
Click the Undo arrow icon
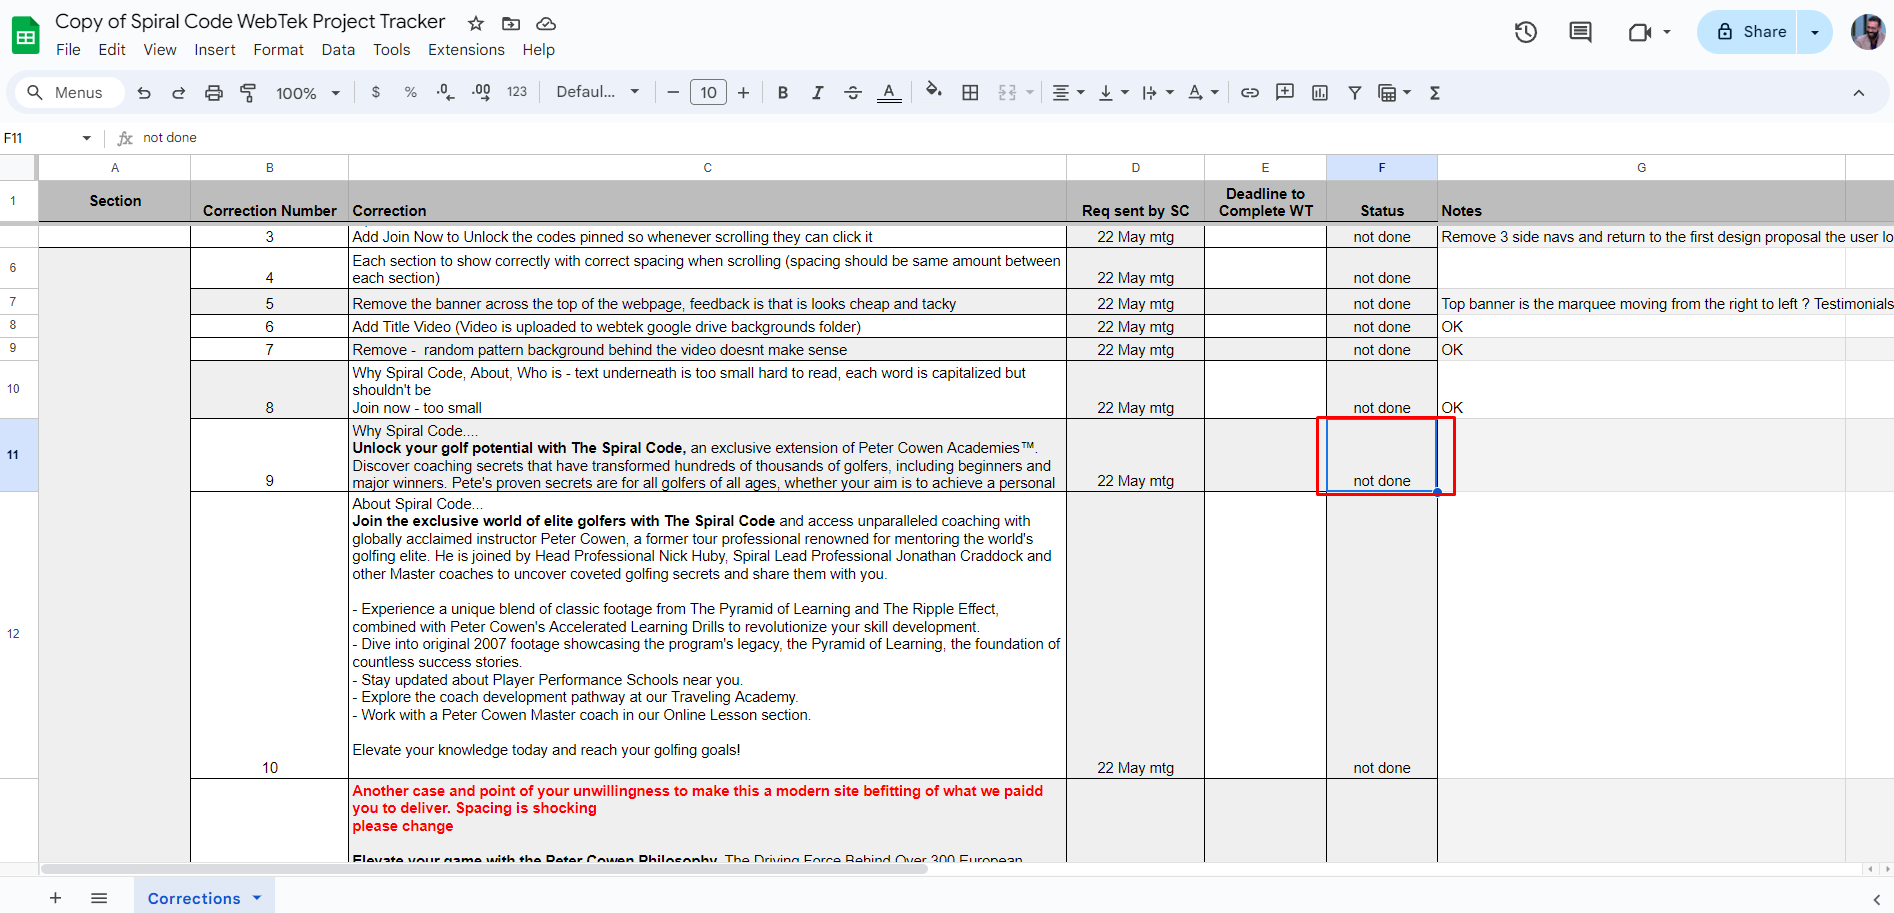(x=144, y=93)
